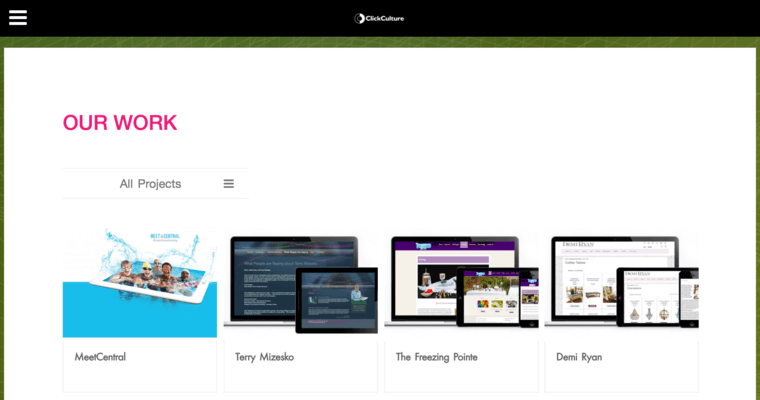Select the Demi Ryan project title

[x=579, y=357]
